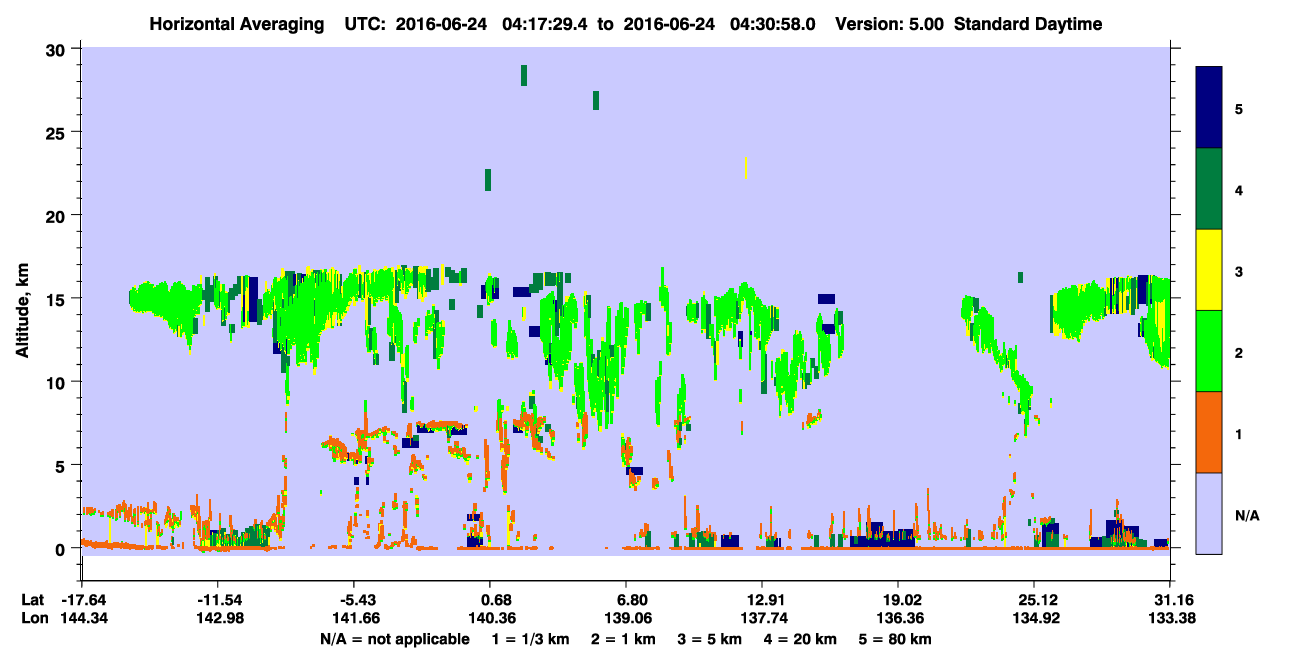
Task: Click the color bar label 'N/A'
Action: click(x=1247, y=516)
